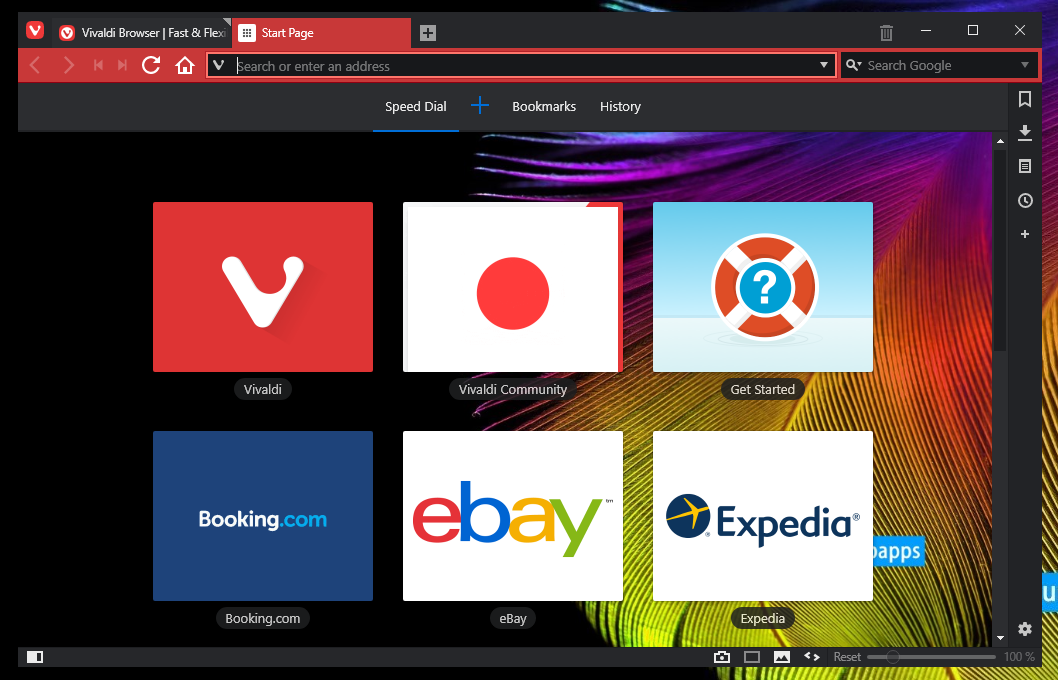
Task: Reload the current page
Action: pyautogui.click(x=151, y=65)
